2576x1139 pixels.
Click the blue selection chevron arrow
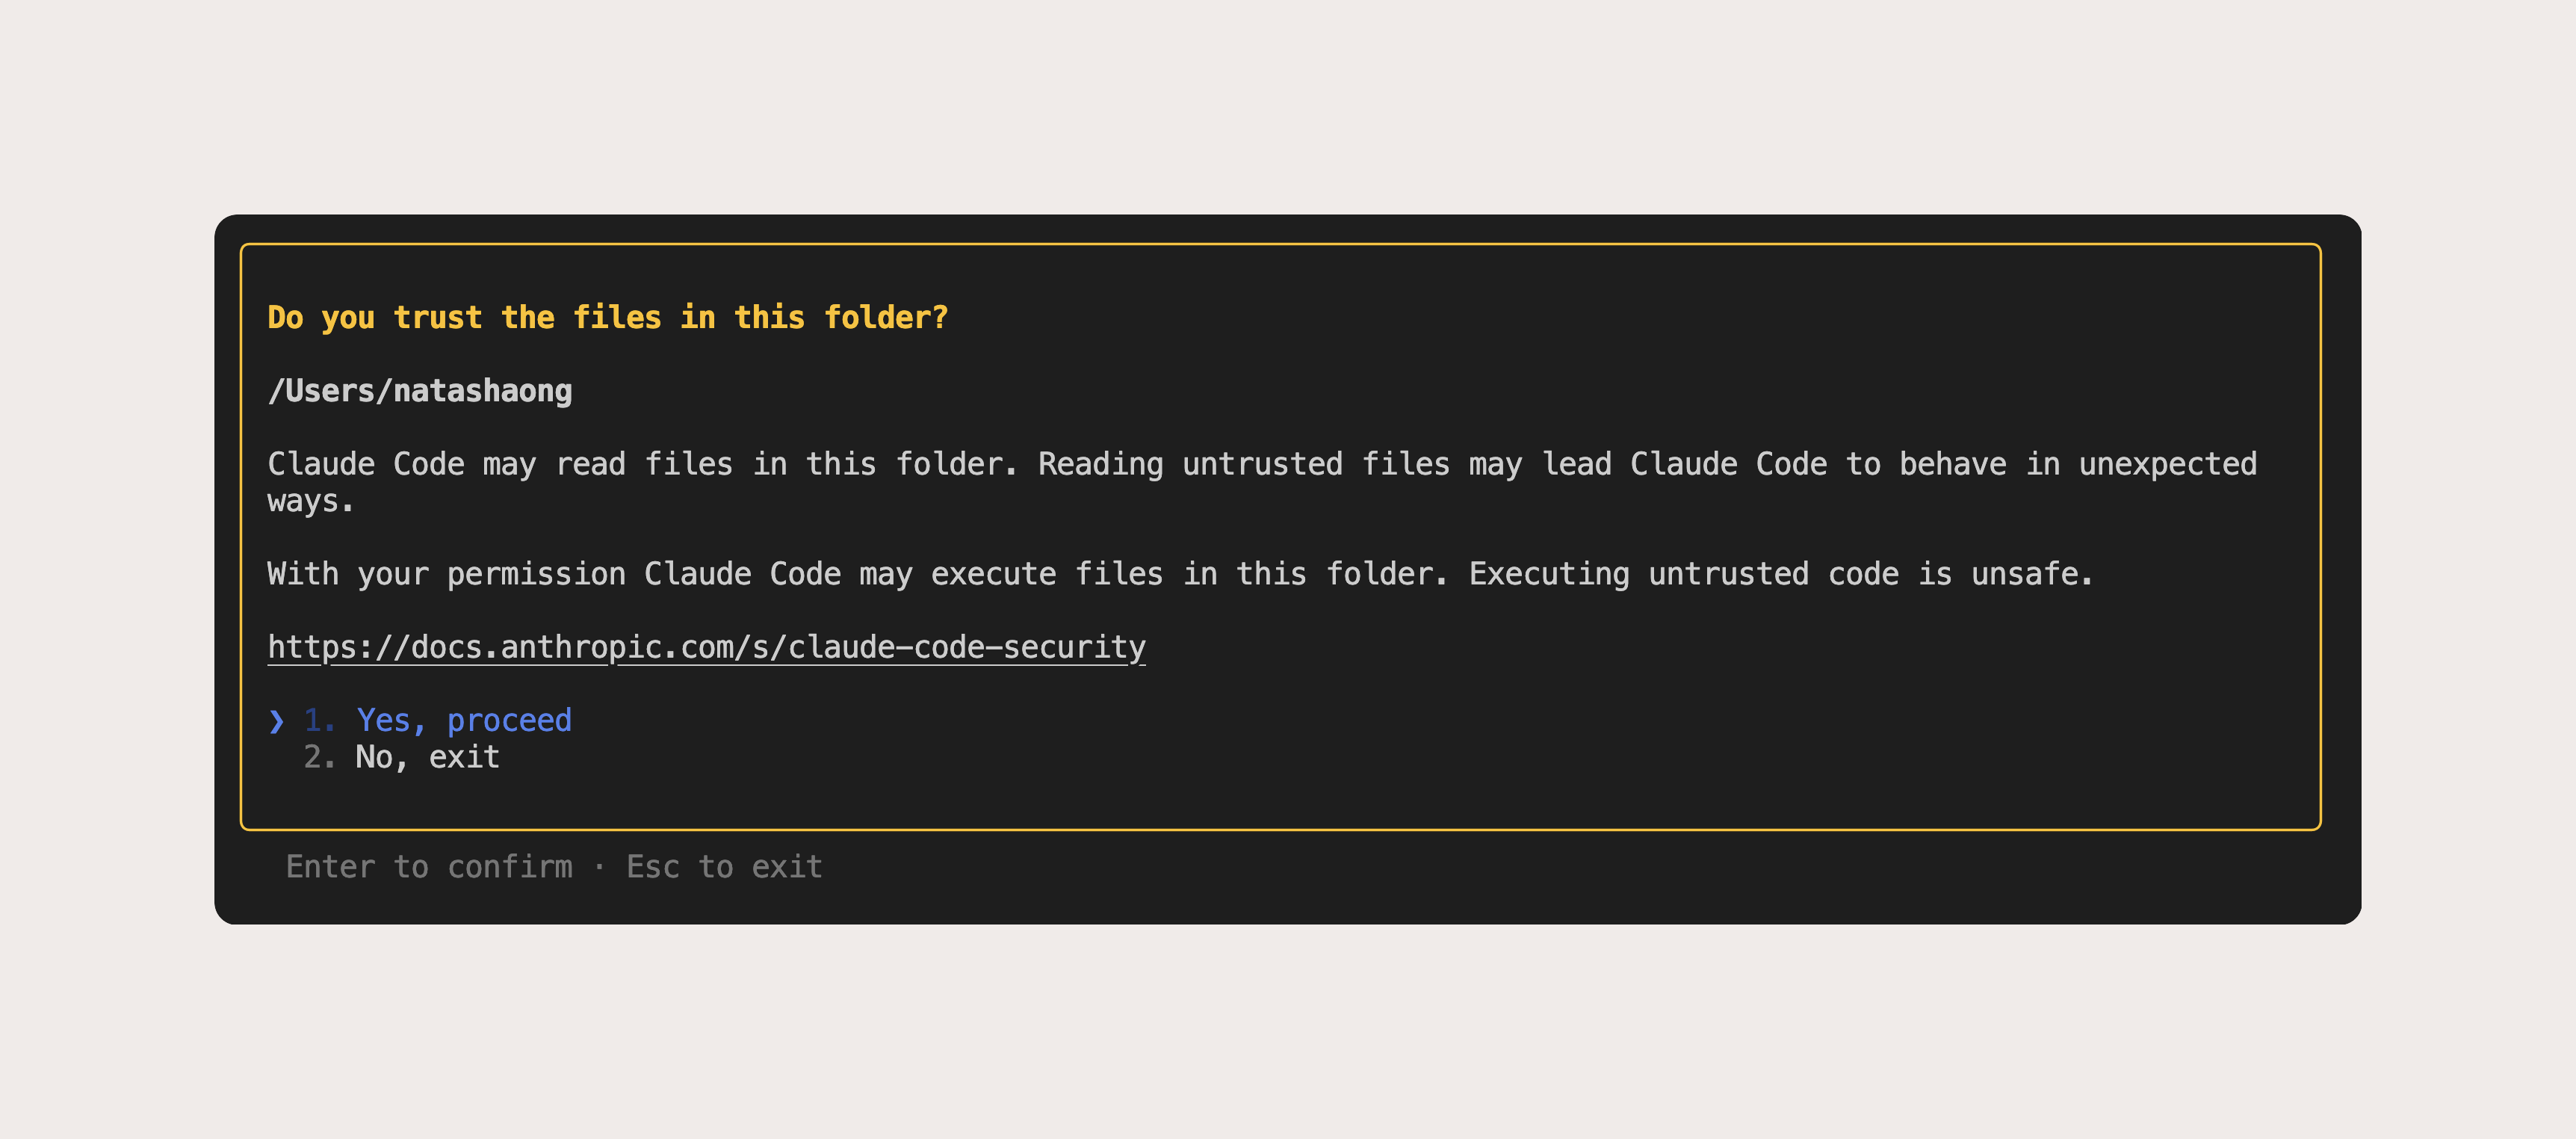[277, 720]
